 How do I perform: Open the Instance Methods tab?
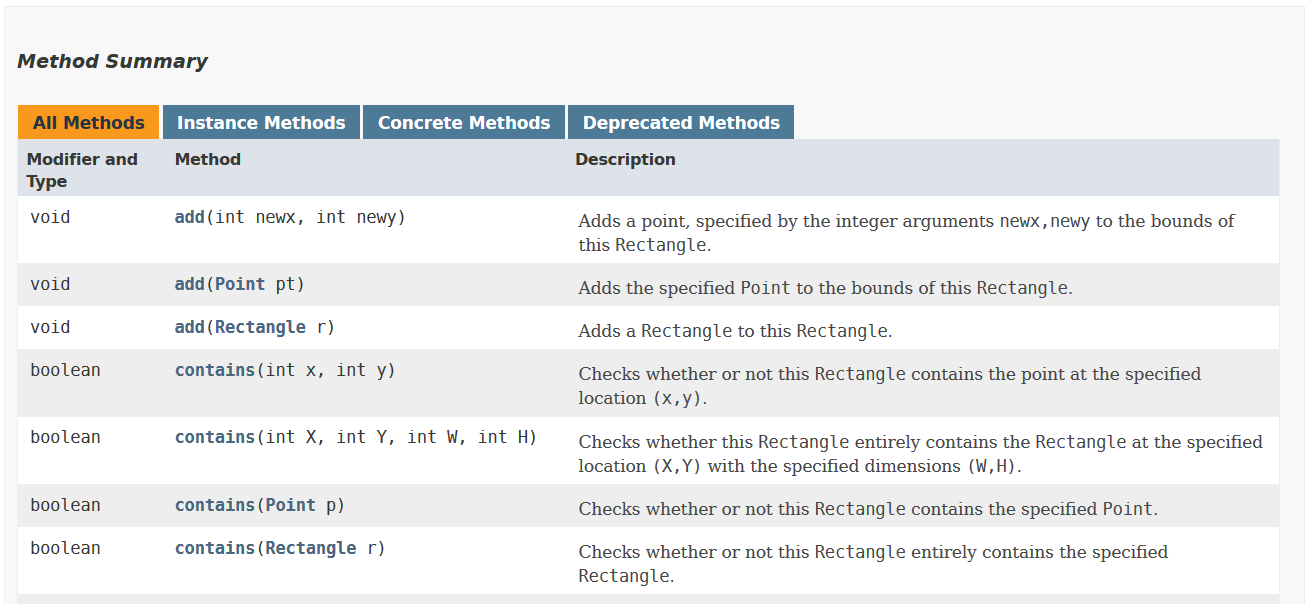click(x=261, y=123)
